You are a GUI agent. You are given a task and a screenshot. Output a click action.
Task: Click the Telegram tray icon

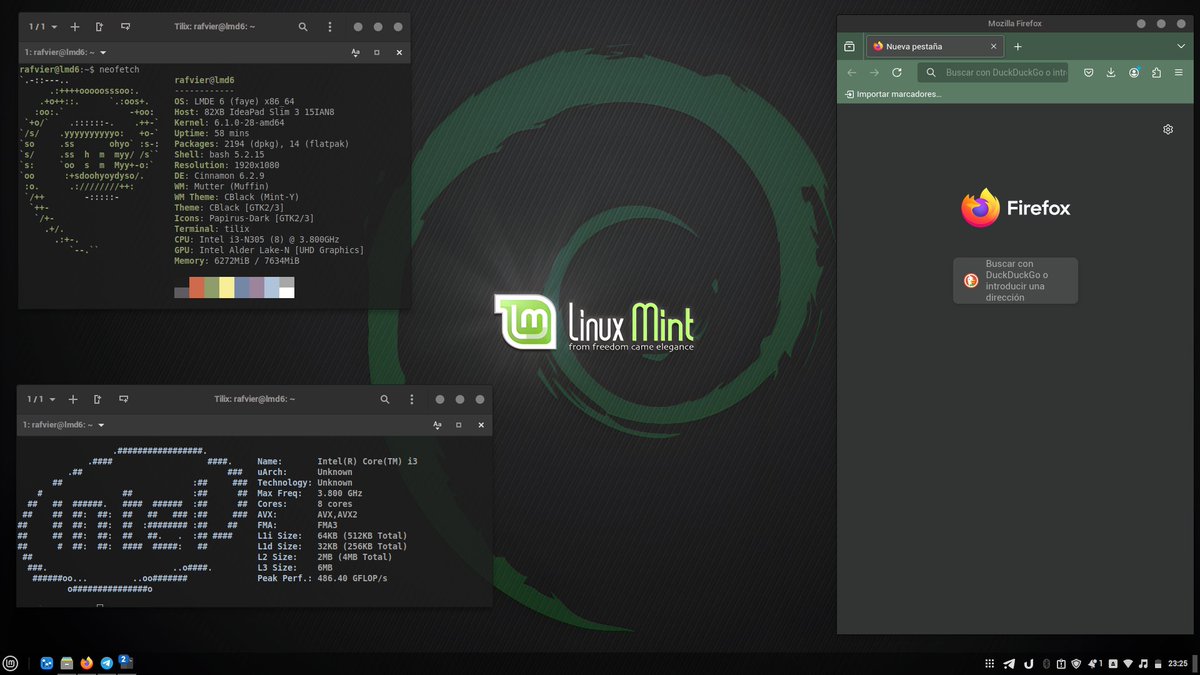click(x=1009, y=664)
